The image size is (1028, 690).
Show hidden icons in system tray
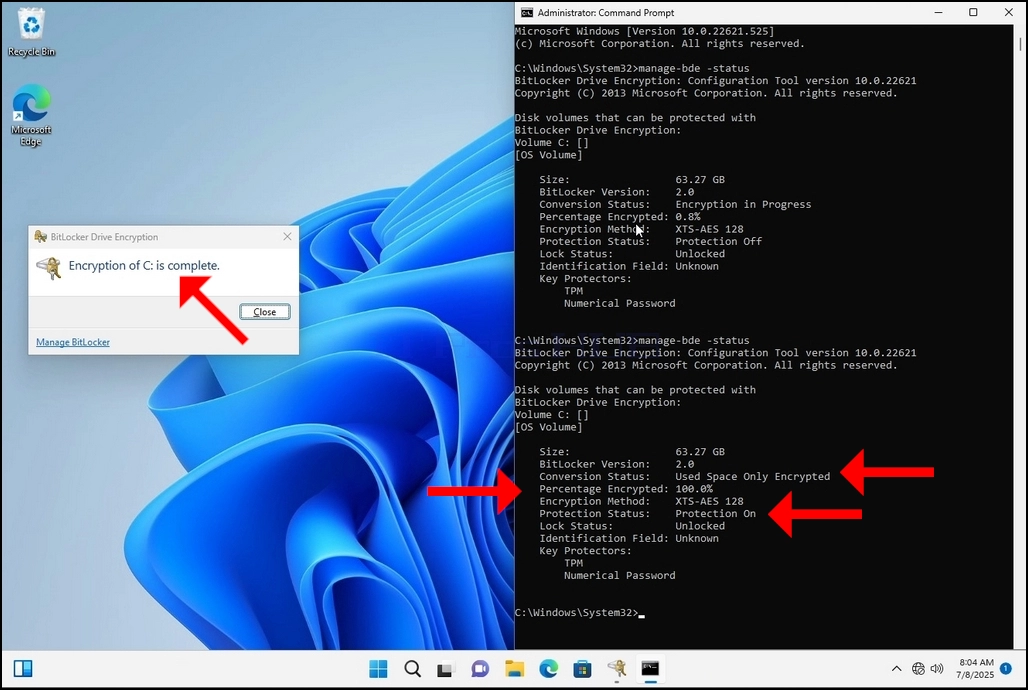coord(896,669)
